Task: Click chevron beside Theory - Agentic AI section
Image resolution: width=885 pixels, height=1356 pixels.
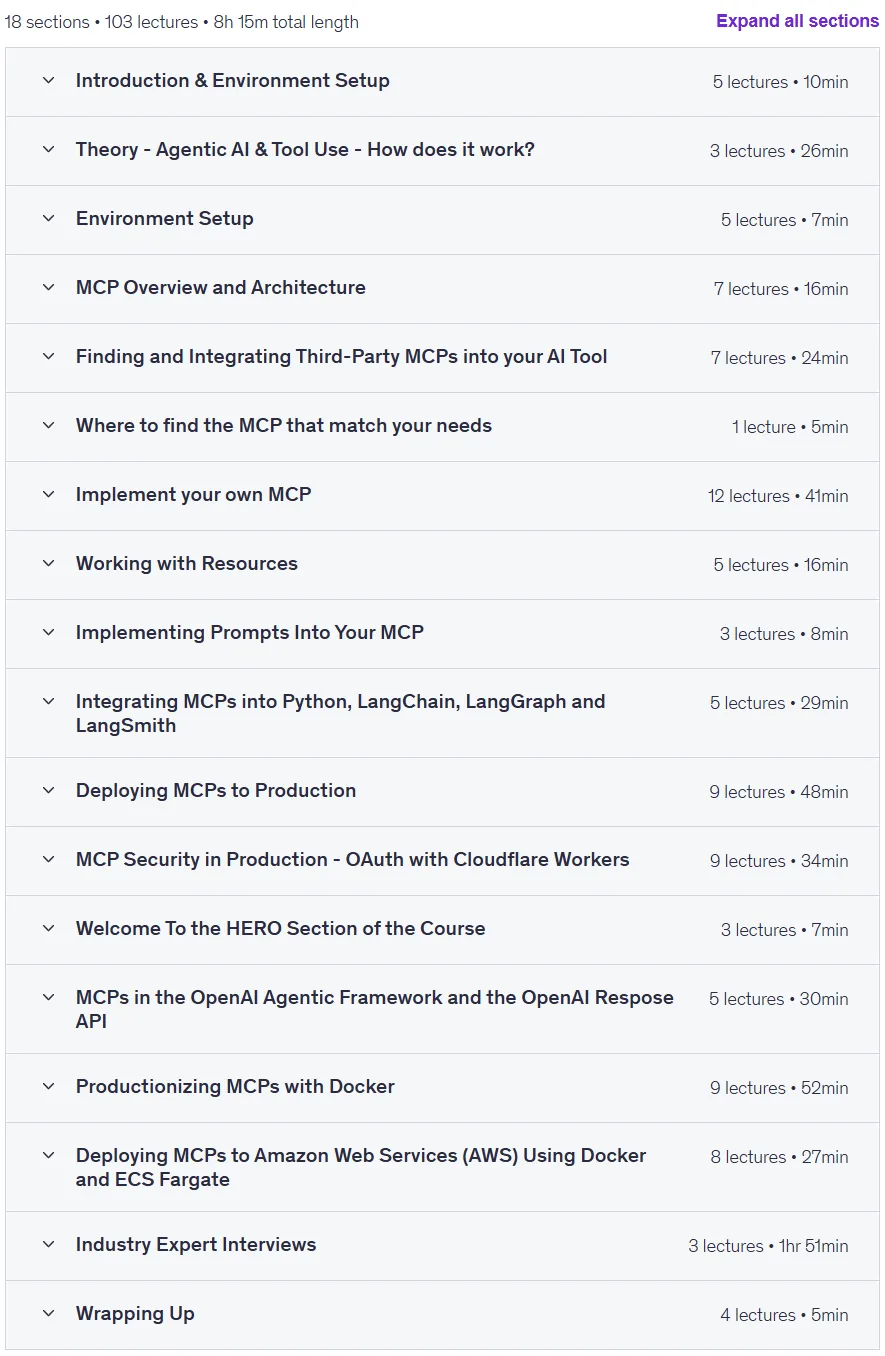Action: pos(48,150)
